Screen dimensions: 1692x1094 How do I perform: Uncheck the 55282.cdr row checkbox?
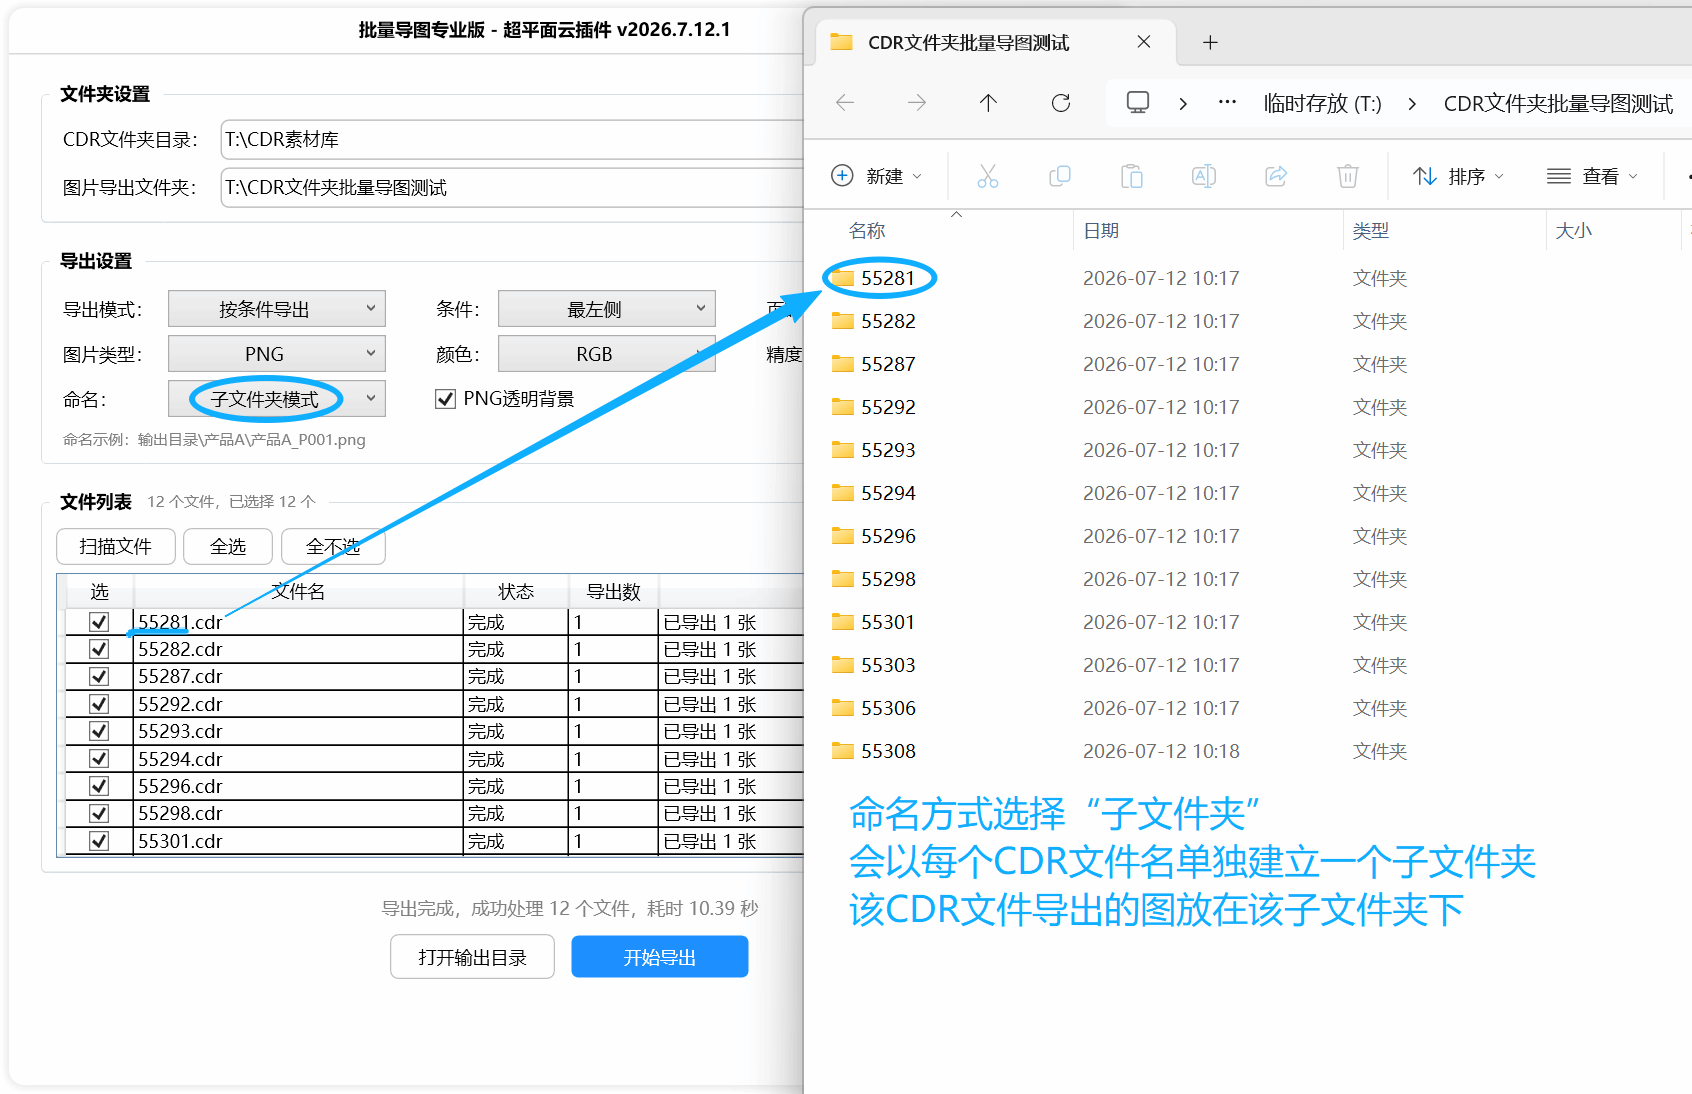[x=99, y=649]
